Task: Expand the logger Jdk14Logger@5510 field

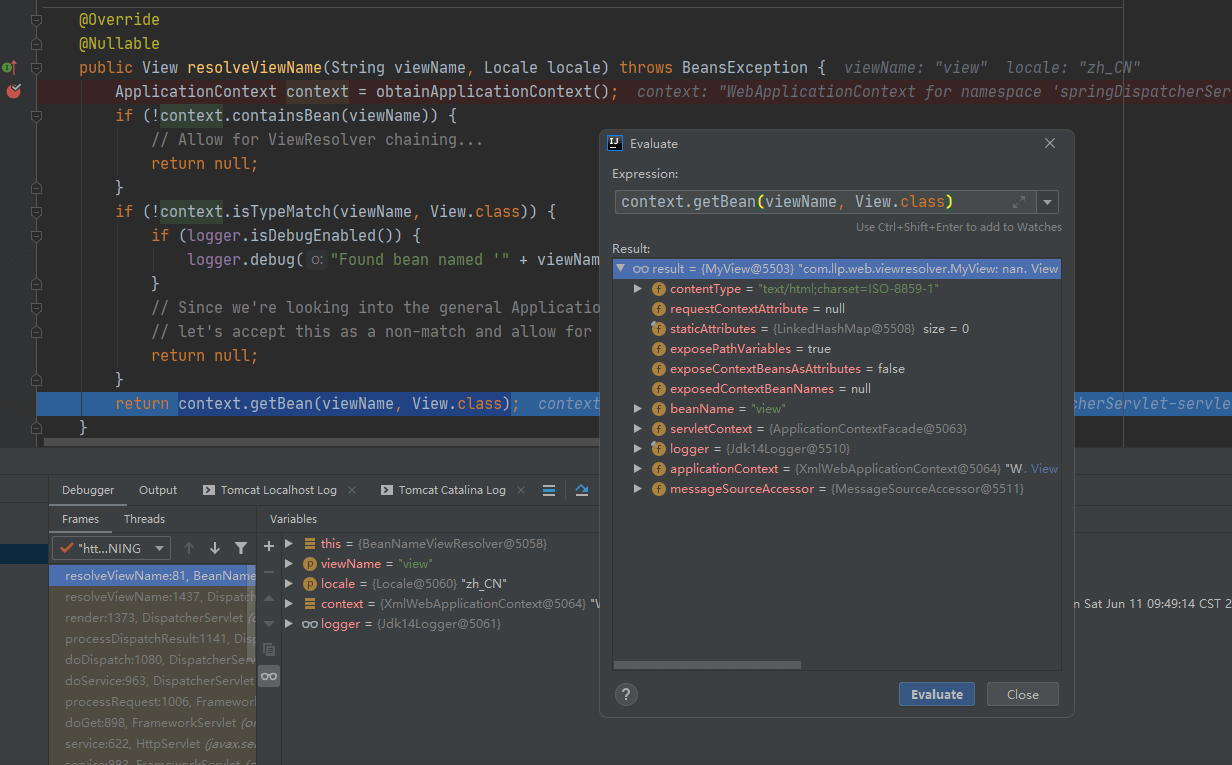Action: click(x=638, y=448)
